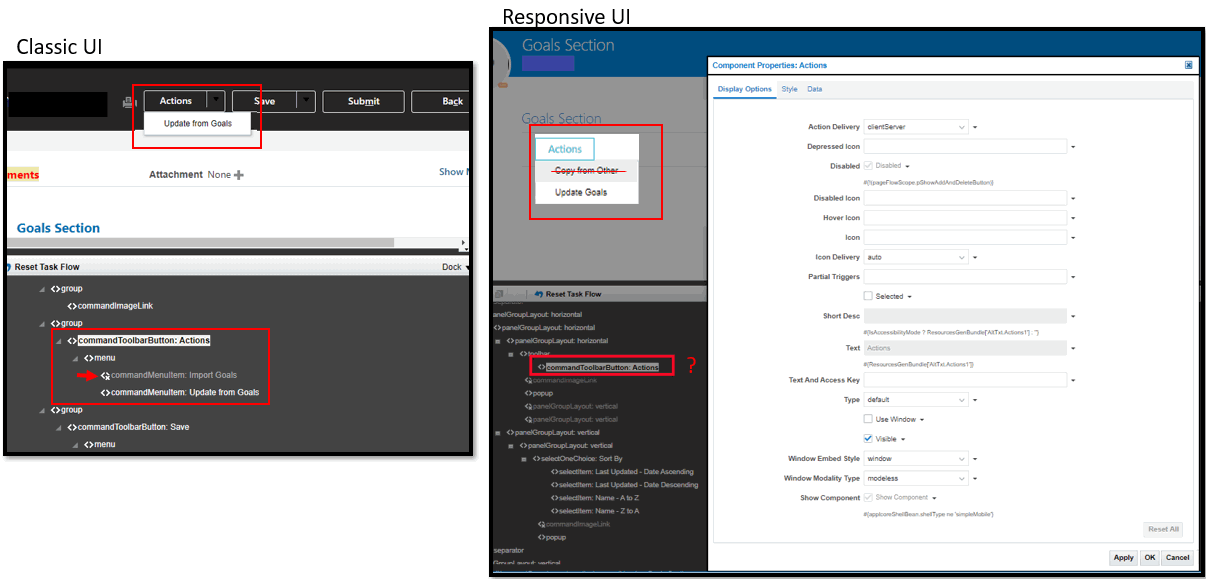The height and width of the screenshot is (579, 1206).
Task: Open the Window Modality Type combo box
Action: tap(917, 478)
